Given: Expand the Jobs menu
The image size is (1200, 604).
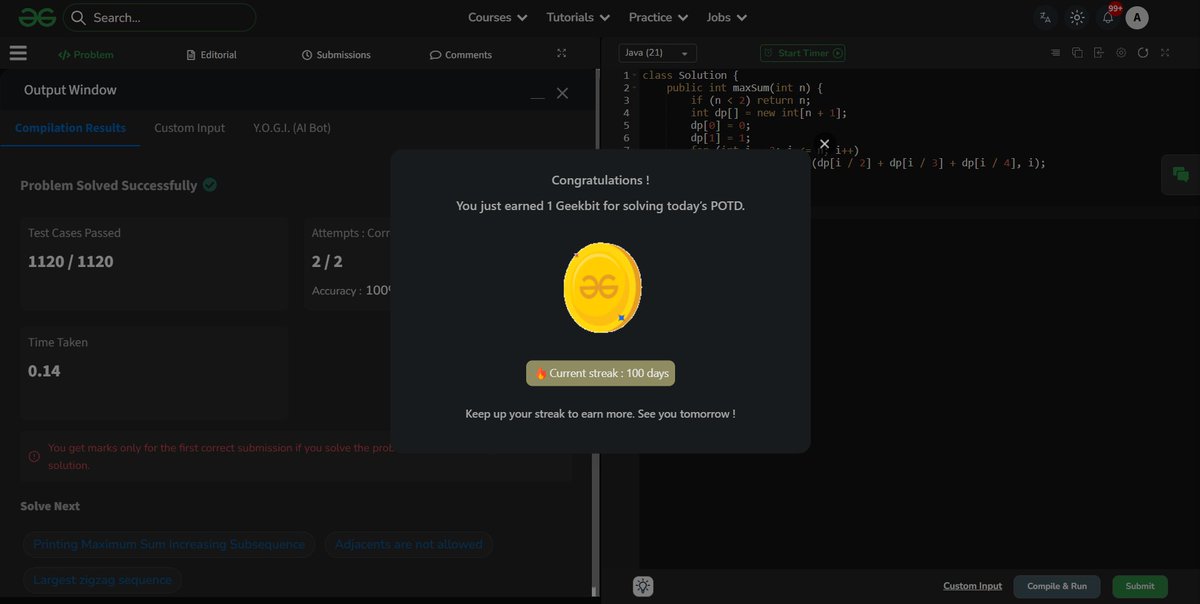Looking at the screenshot, I should 726,17.
